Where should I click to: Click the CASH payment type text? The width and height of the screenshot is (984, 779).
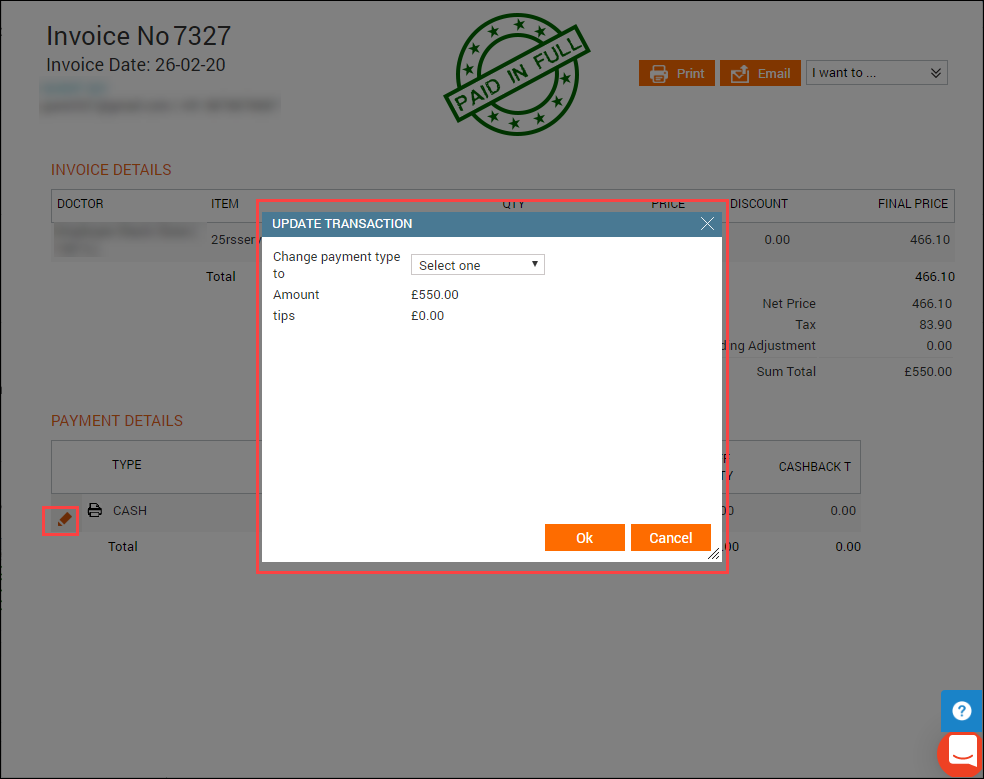tap(130, 510)
